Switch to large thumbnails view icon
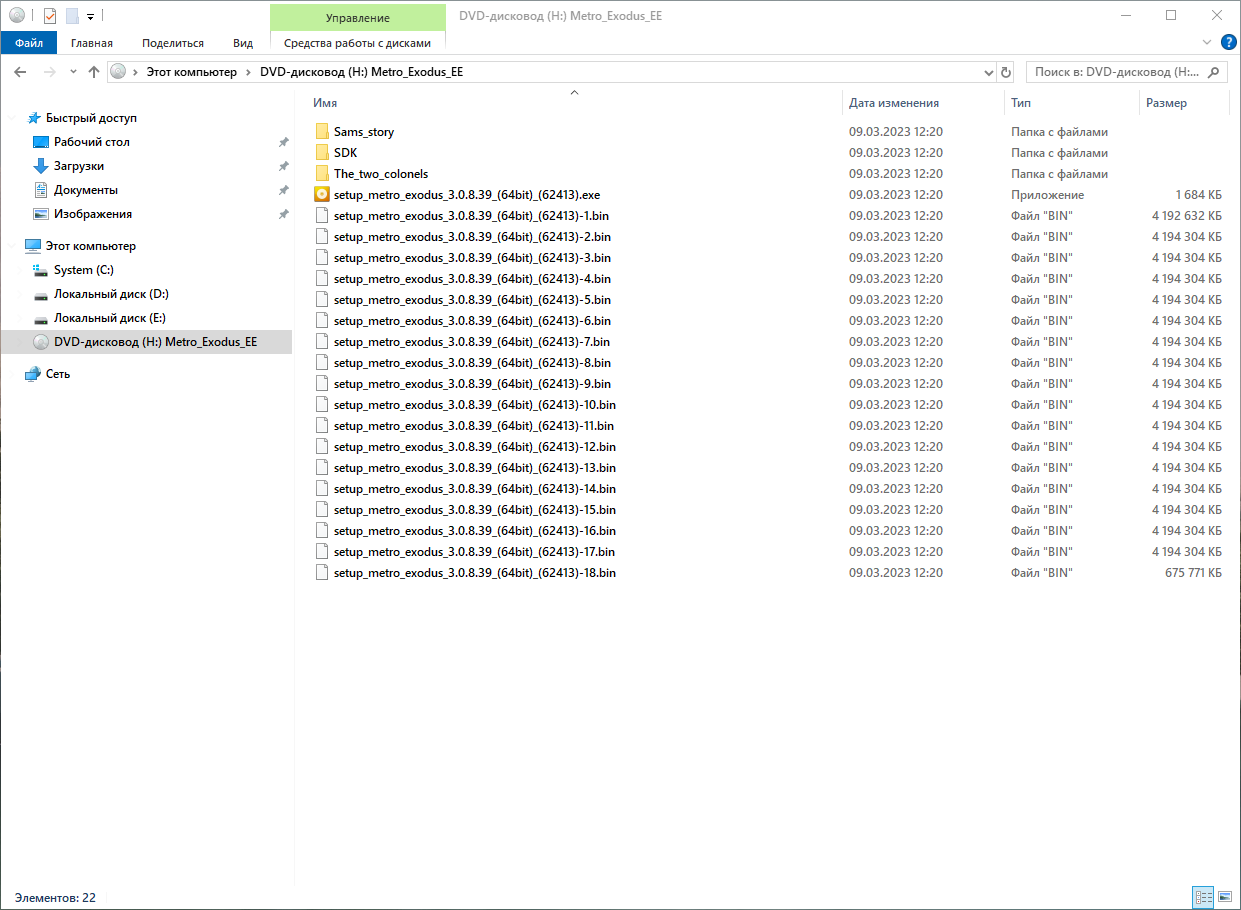This screenshot has width=1241, height=910. point(1224,898)
